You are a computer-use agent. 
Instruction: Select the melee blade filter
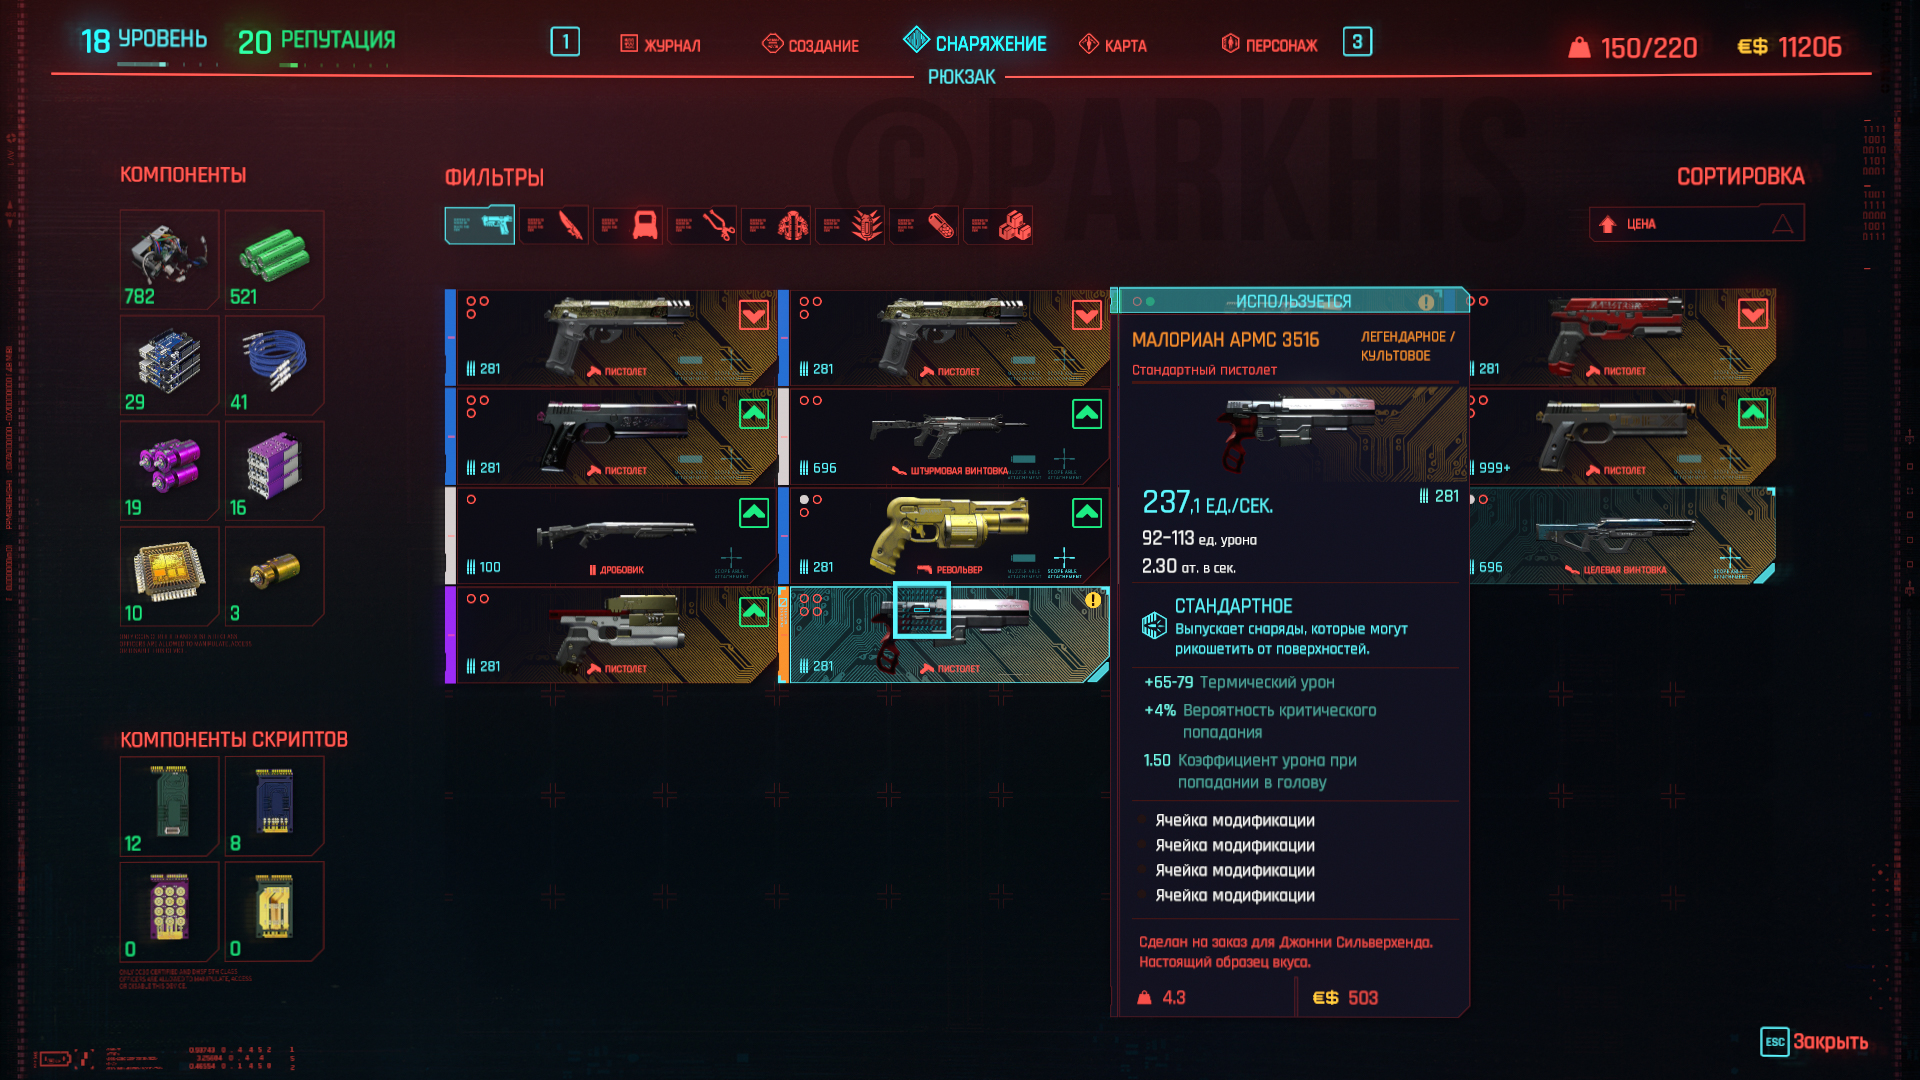click(x=553, y=225)
